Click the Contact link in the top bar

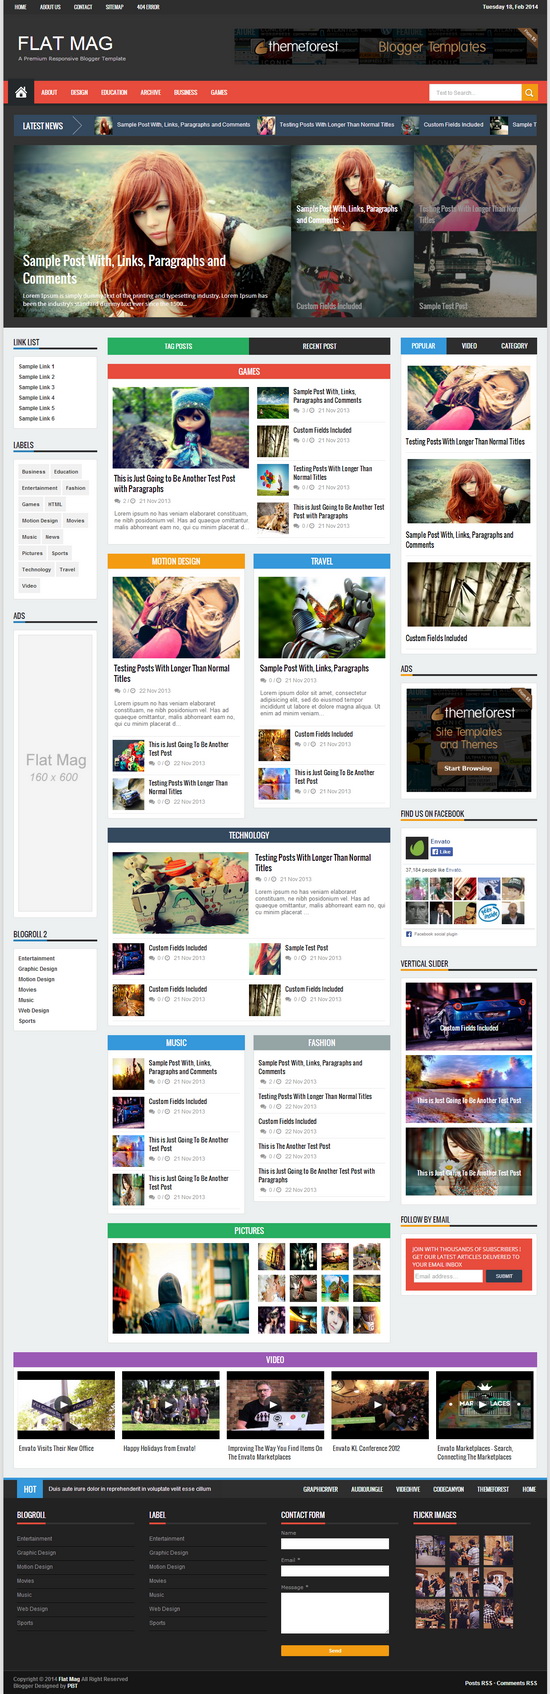point(83,7)
